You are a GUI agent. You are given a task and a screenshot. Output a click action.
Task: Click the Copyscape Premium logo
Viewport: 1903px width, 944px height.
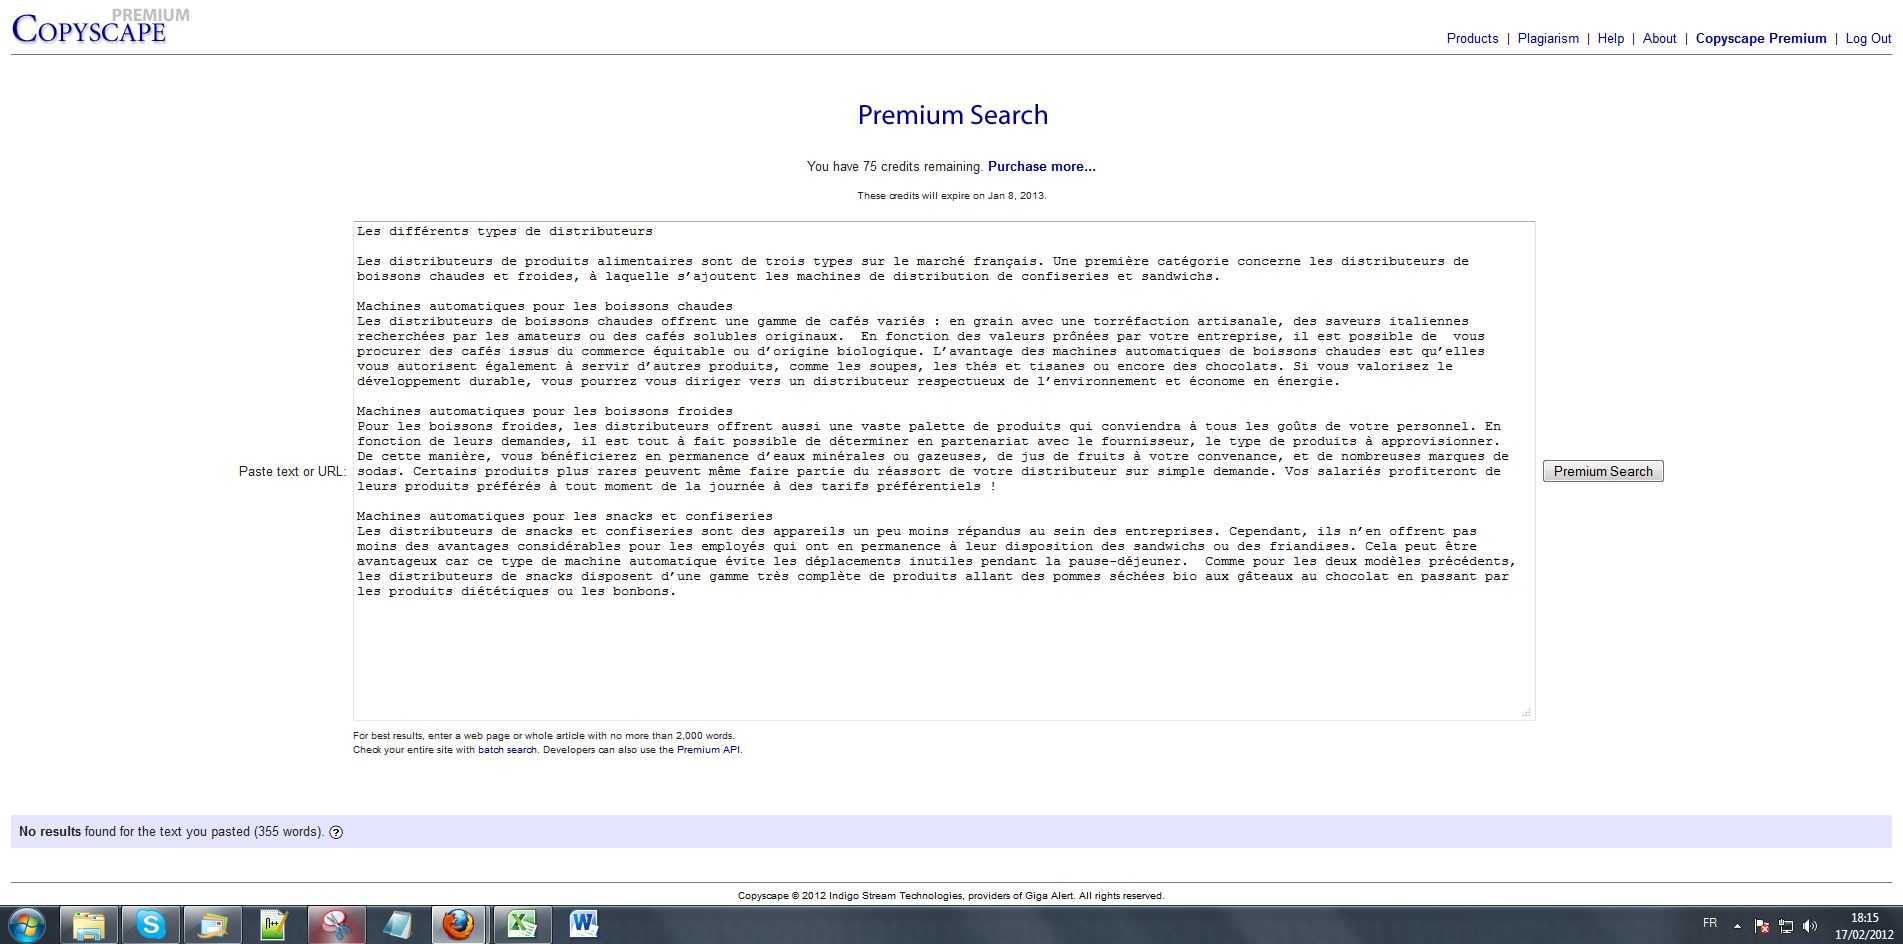pyautogui.click(x=90, y=28)
